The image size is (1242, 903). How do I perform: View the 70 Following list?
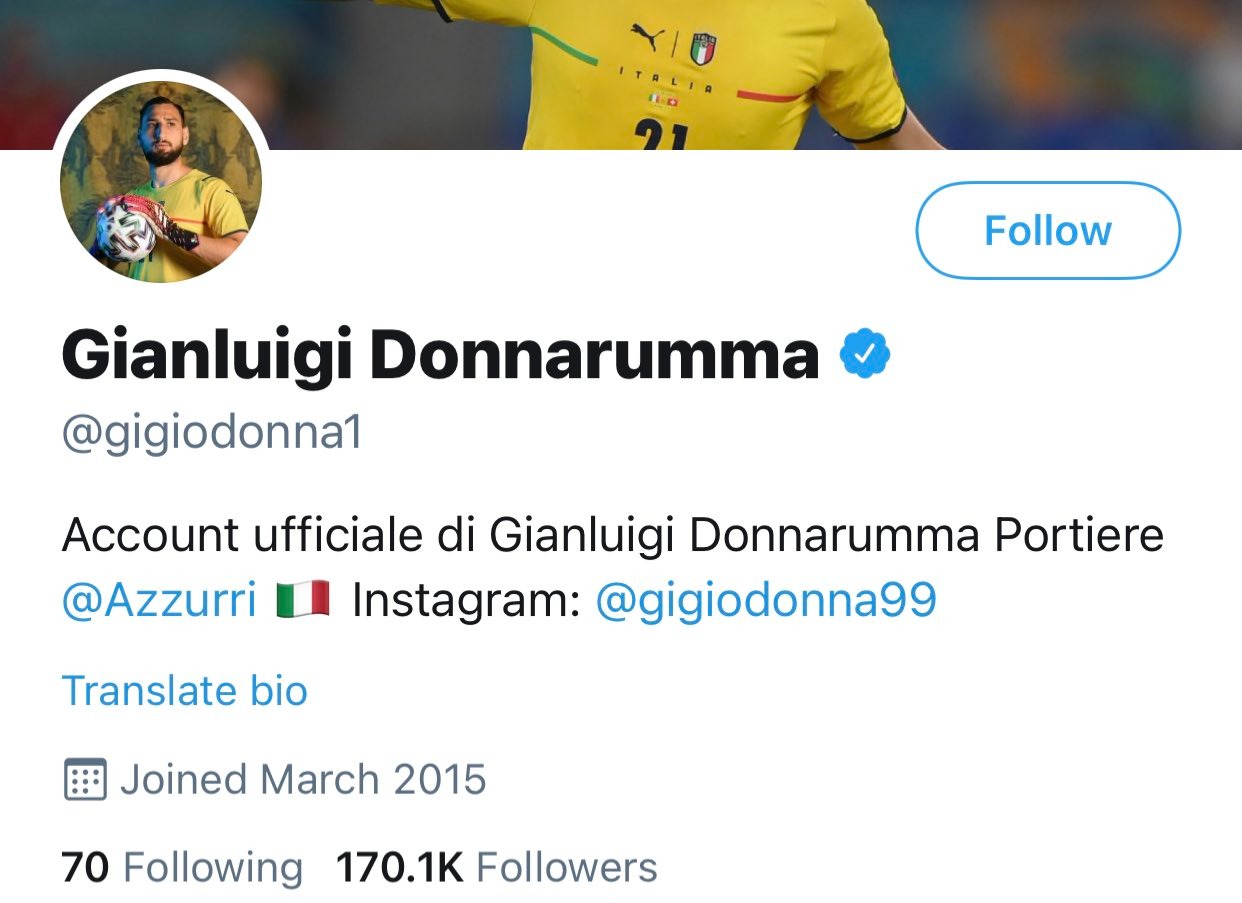click(182, 867)
